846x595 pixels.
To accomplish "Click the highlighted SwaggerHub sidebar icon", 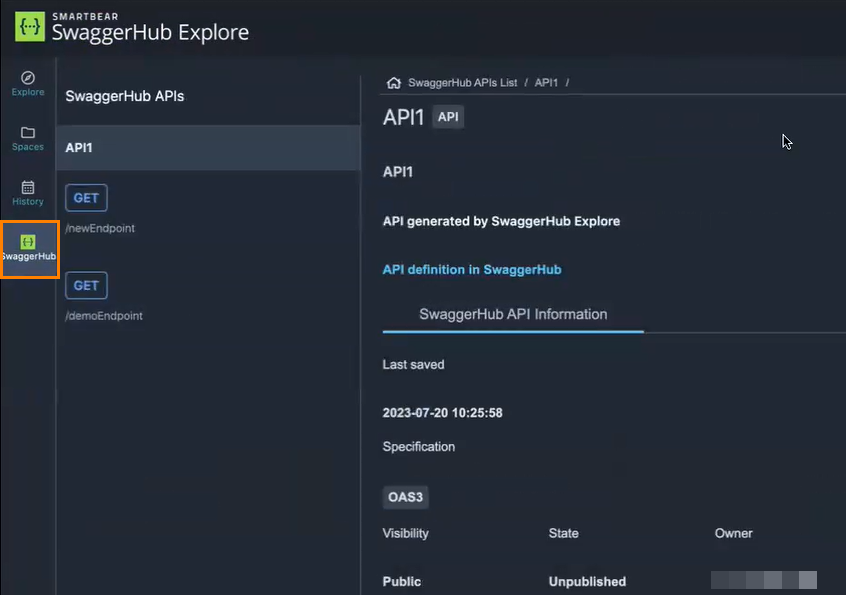I will 29,248.
